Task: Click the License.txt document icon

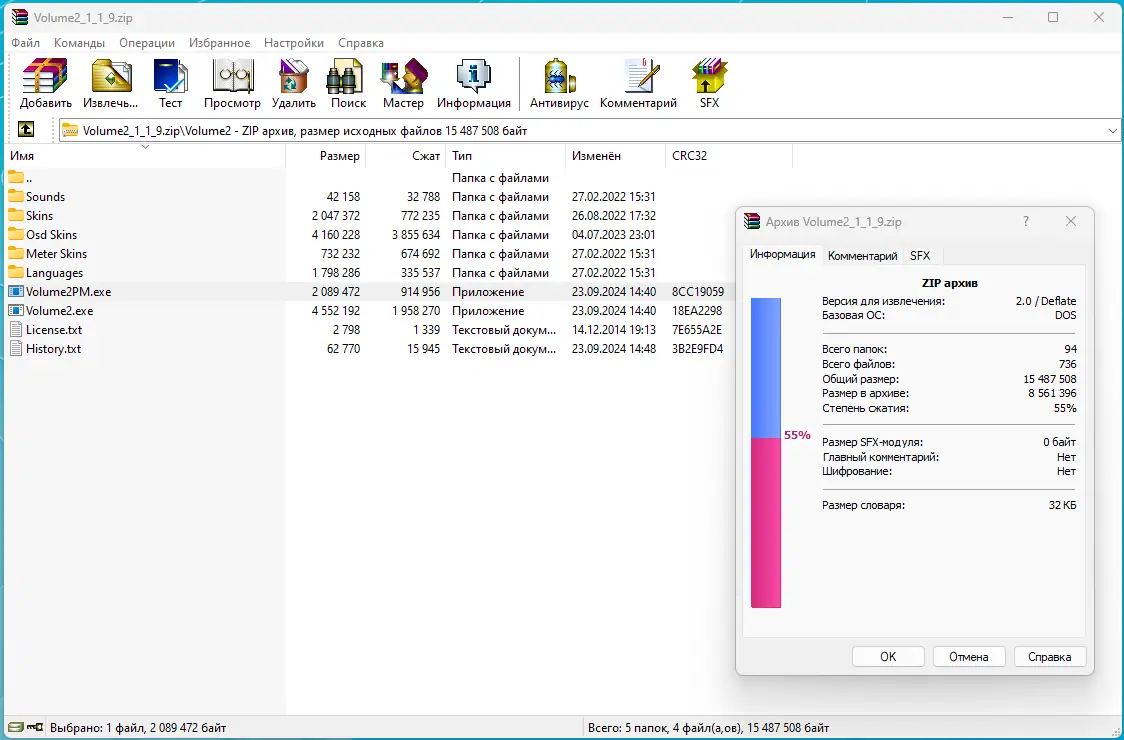Action: click(16, 329)
